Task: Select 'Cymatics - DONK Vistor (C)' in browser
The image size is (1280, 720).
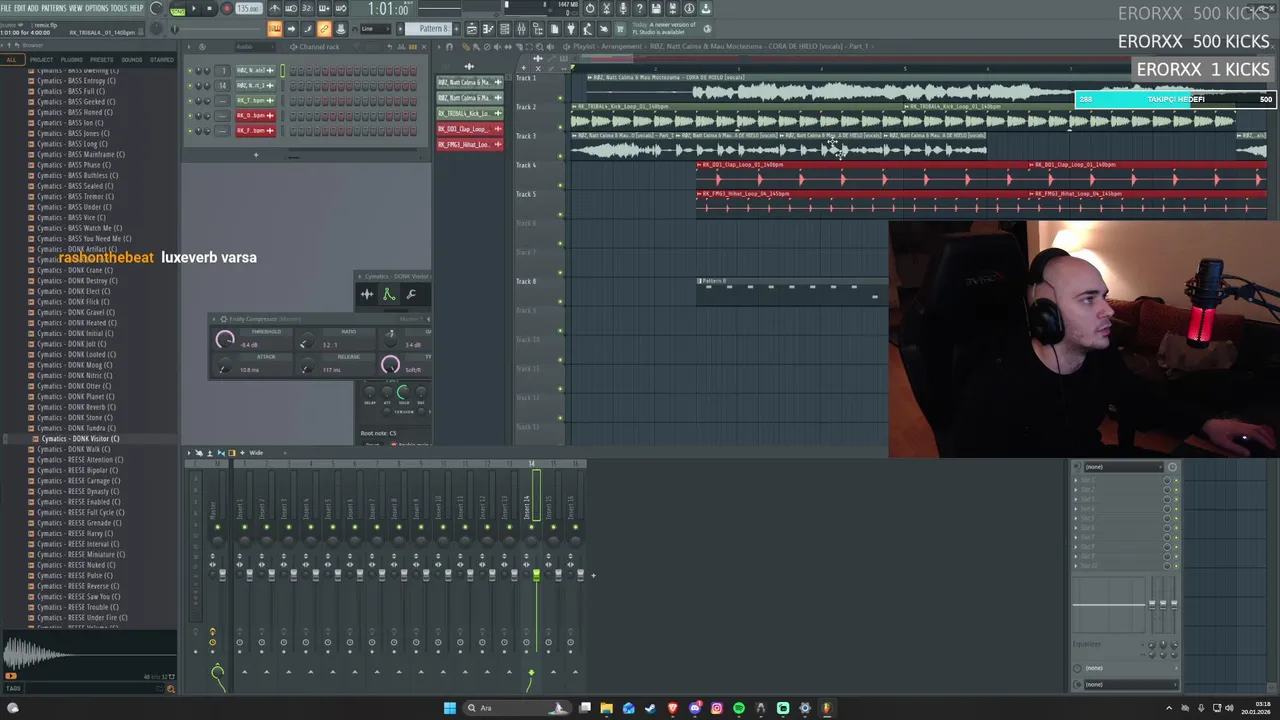Action: tap(80, 439)
